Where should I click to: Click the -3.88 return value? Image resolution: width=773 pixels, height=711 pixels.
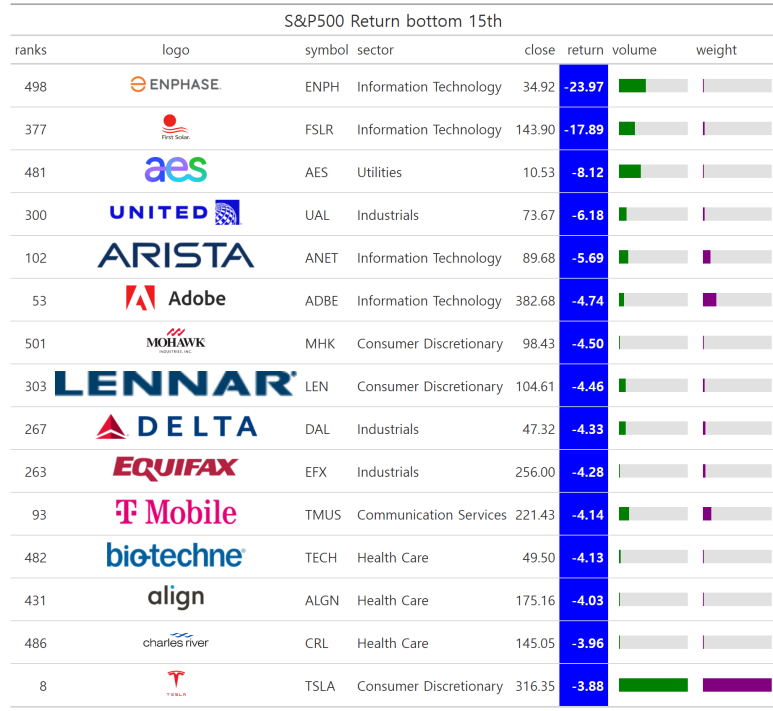(x=587, y=686)
